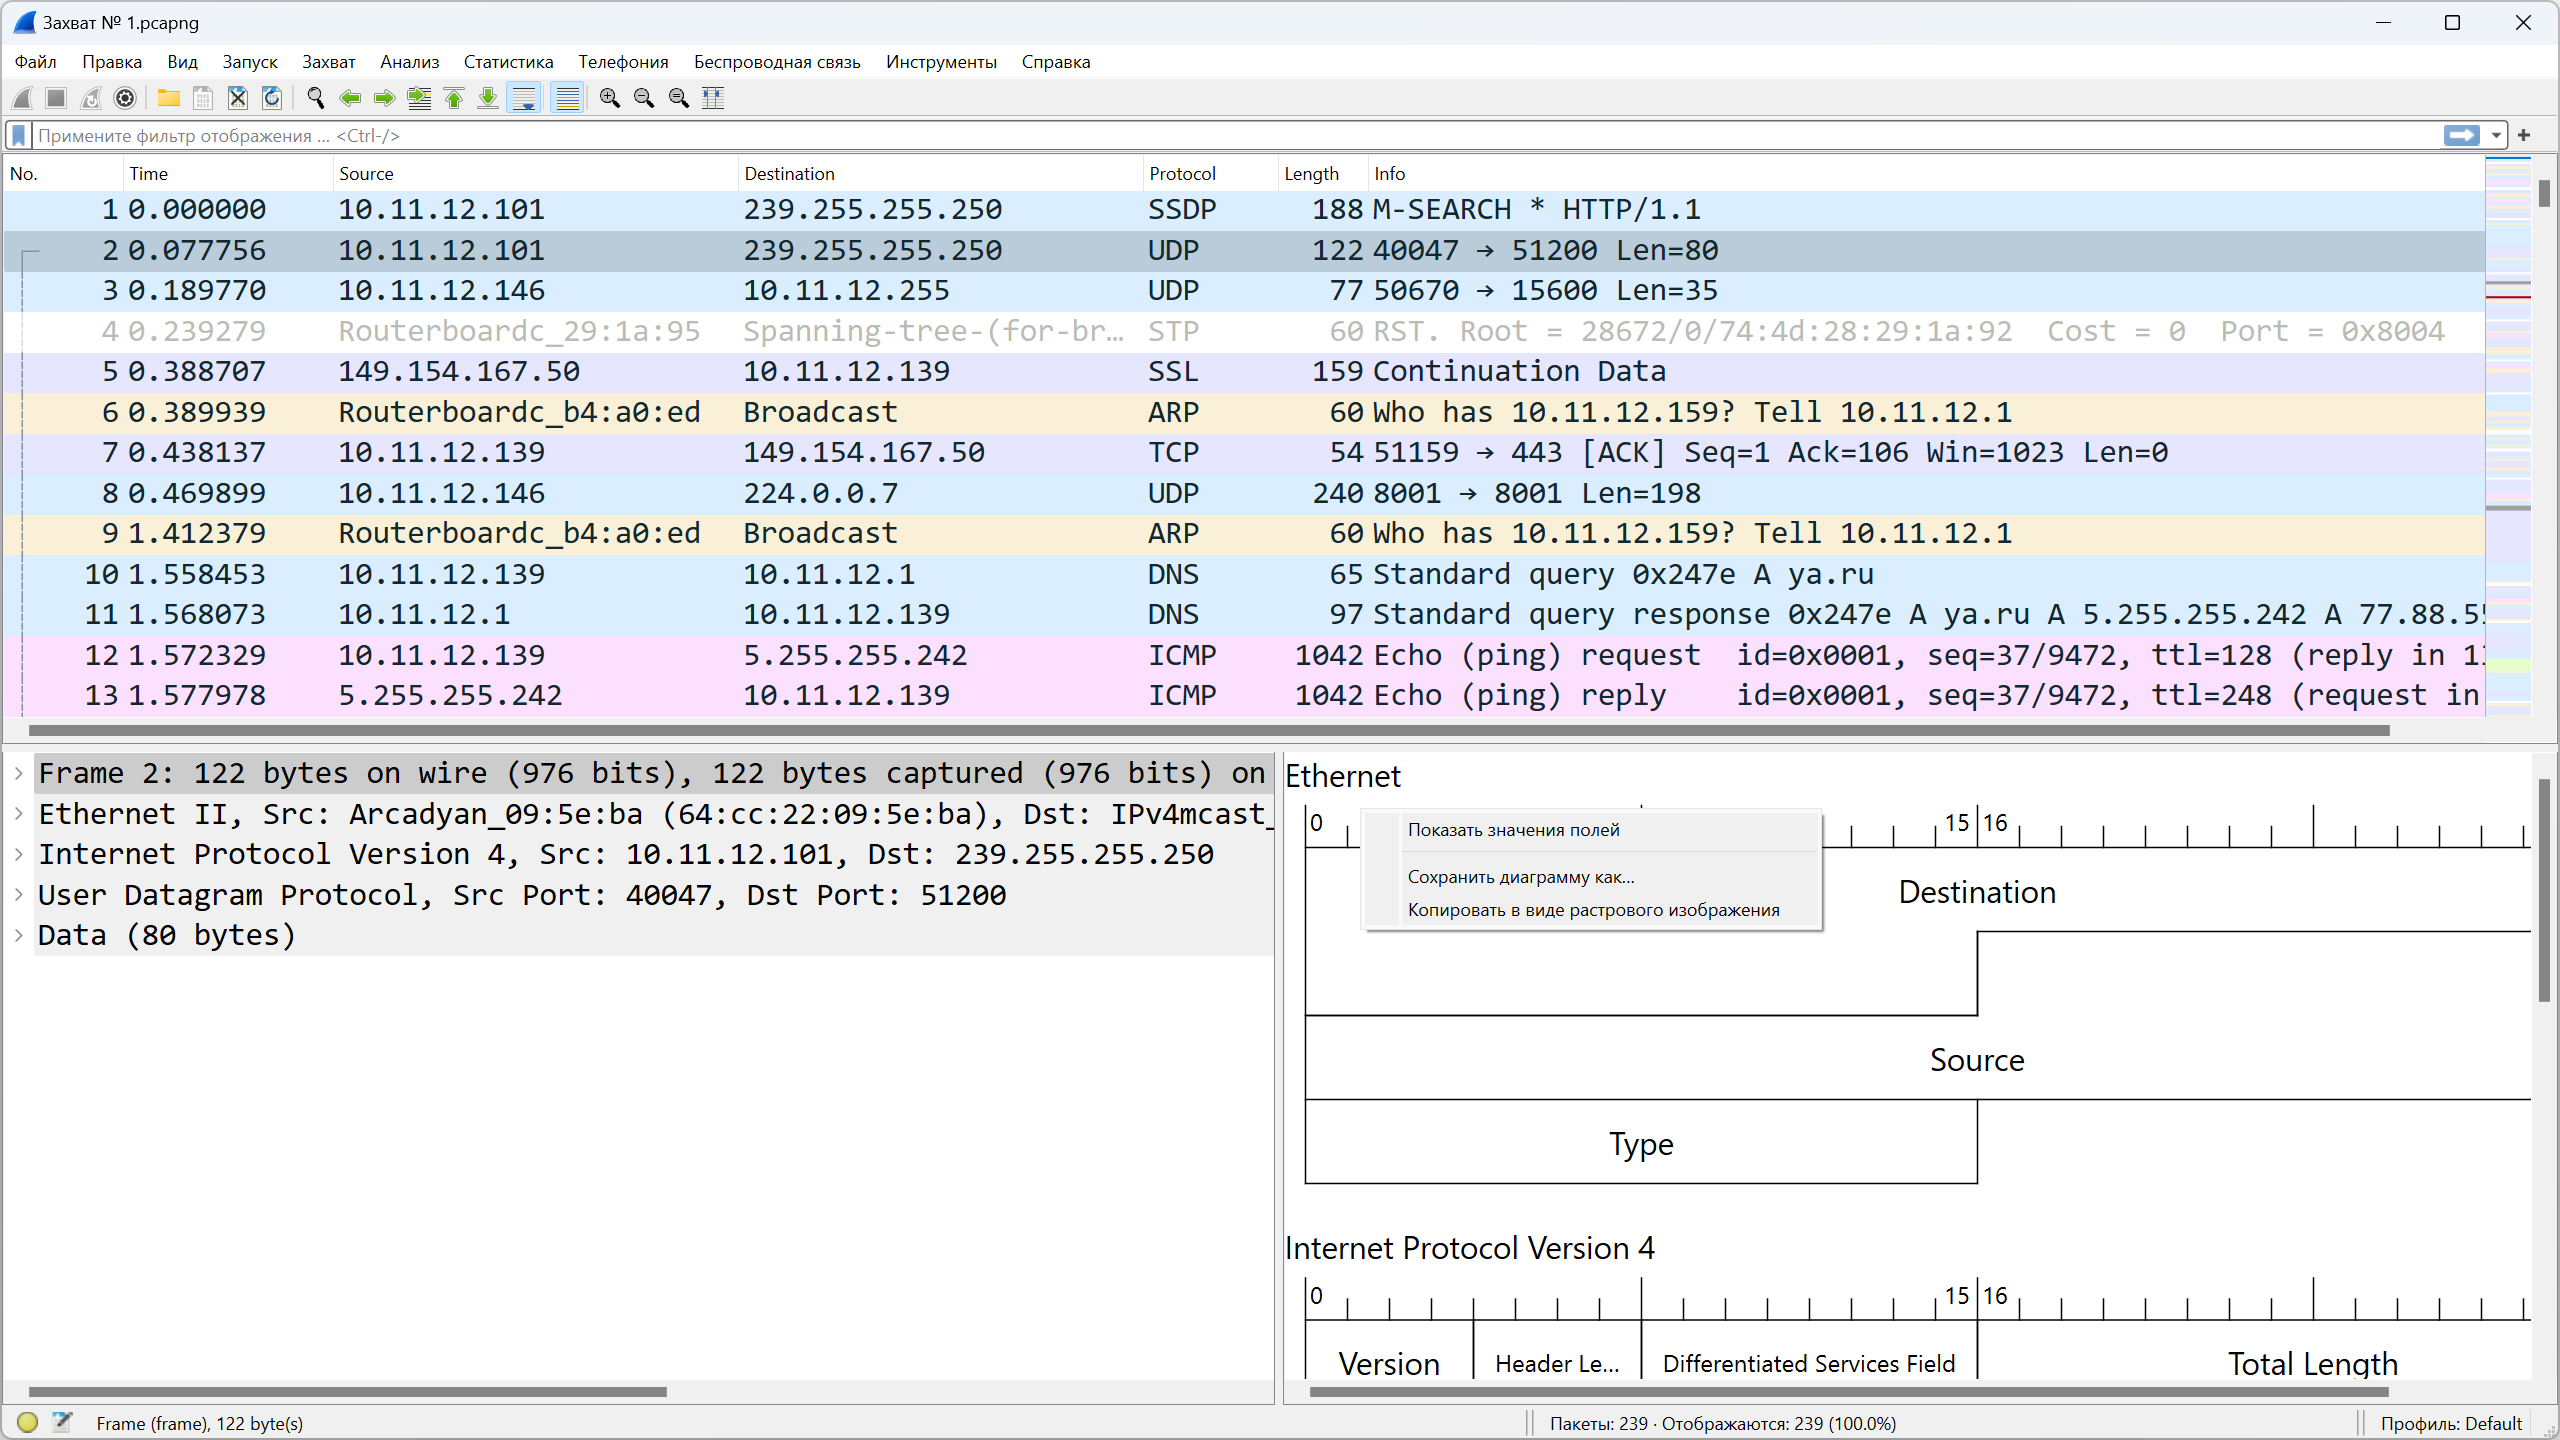The width and height of the screenshot is (2560, 1440).
Task: Click the display filter bookmark icon
Action: (18, 135)
